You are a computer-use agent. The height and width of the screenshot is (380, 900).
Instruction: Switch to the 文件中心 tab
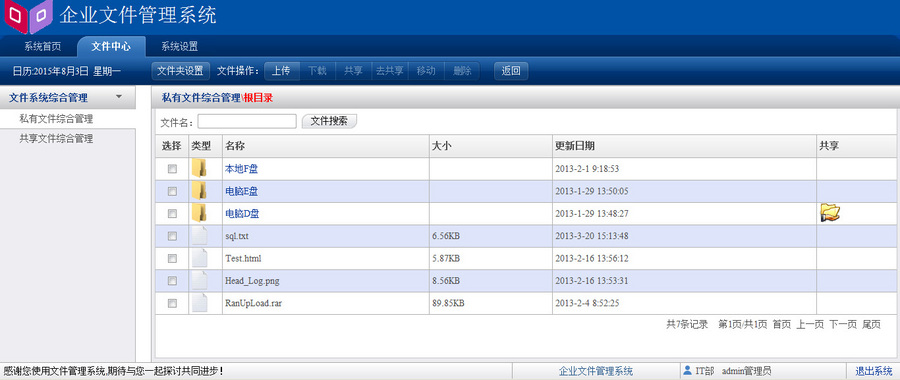pyautogui.click(x=111, y=46)
